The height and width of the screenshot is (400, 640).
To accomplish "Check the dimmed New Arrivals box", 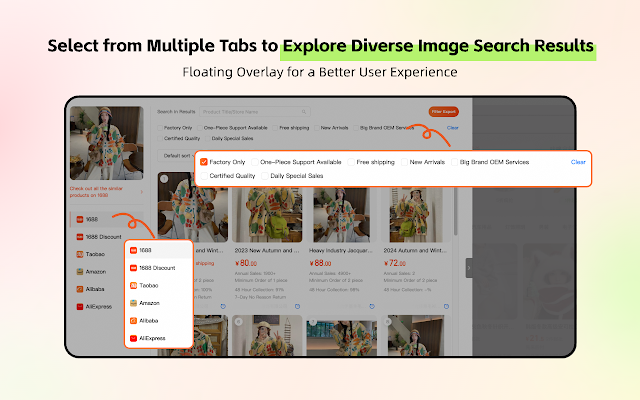I will point(317,128).
